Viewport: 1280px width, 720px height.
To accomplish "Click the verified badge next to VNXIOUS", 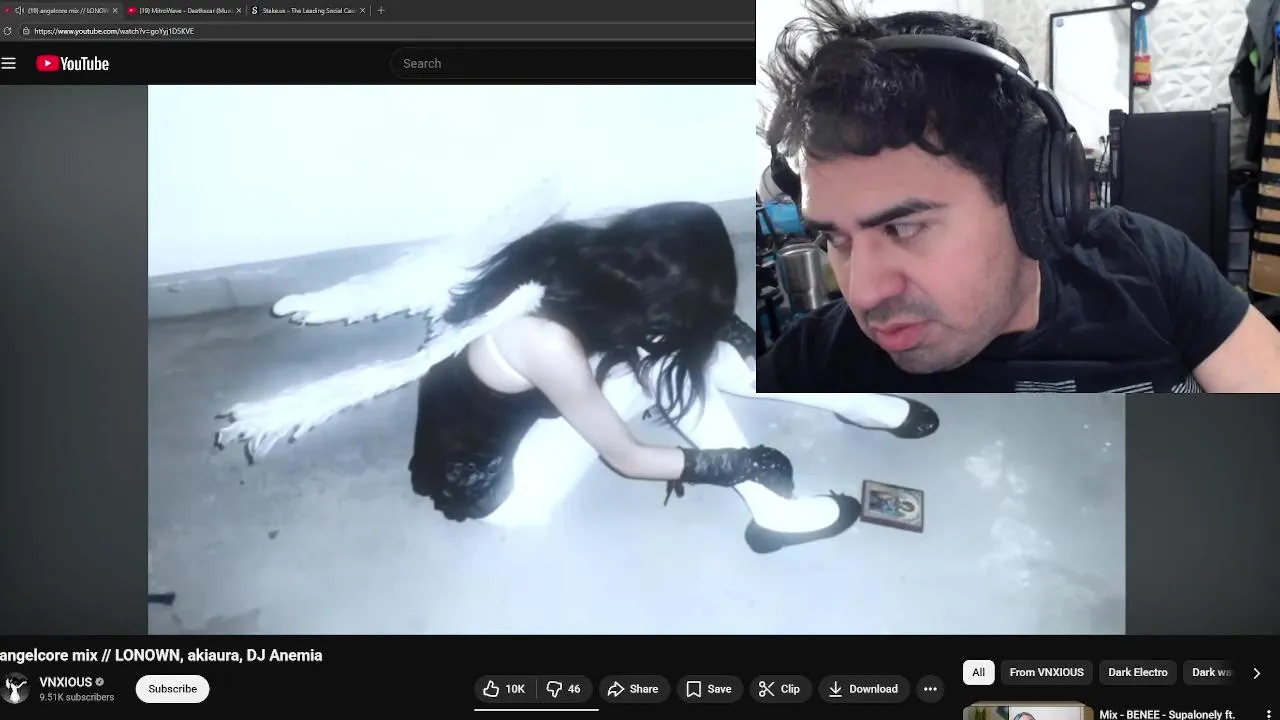I will coord(99,682).
